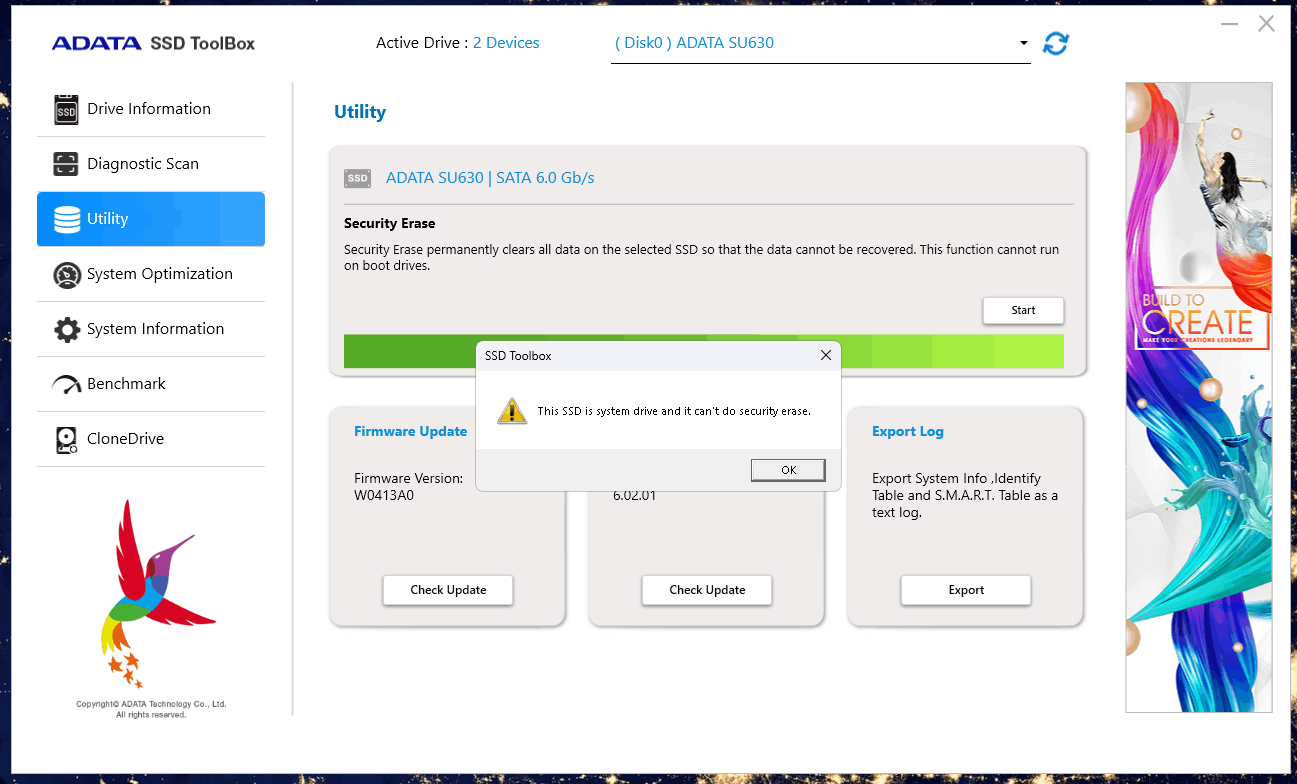This screenshot has height=784, width=1297.
Task: Click the CloneDrive disk icon
Action: point(66,439)
